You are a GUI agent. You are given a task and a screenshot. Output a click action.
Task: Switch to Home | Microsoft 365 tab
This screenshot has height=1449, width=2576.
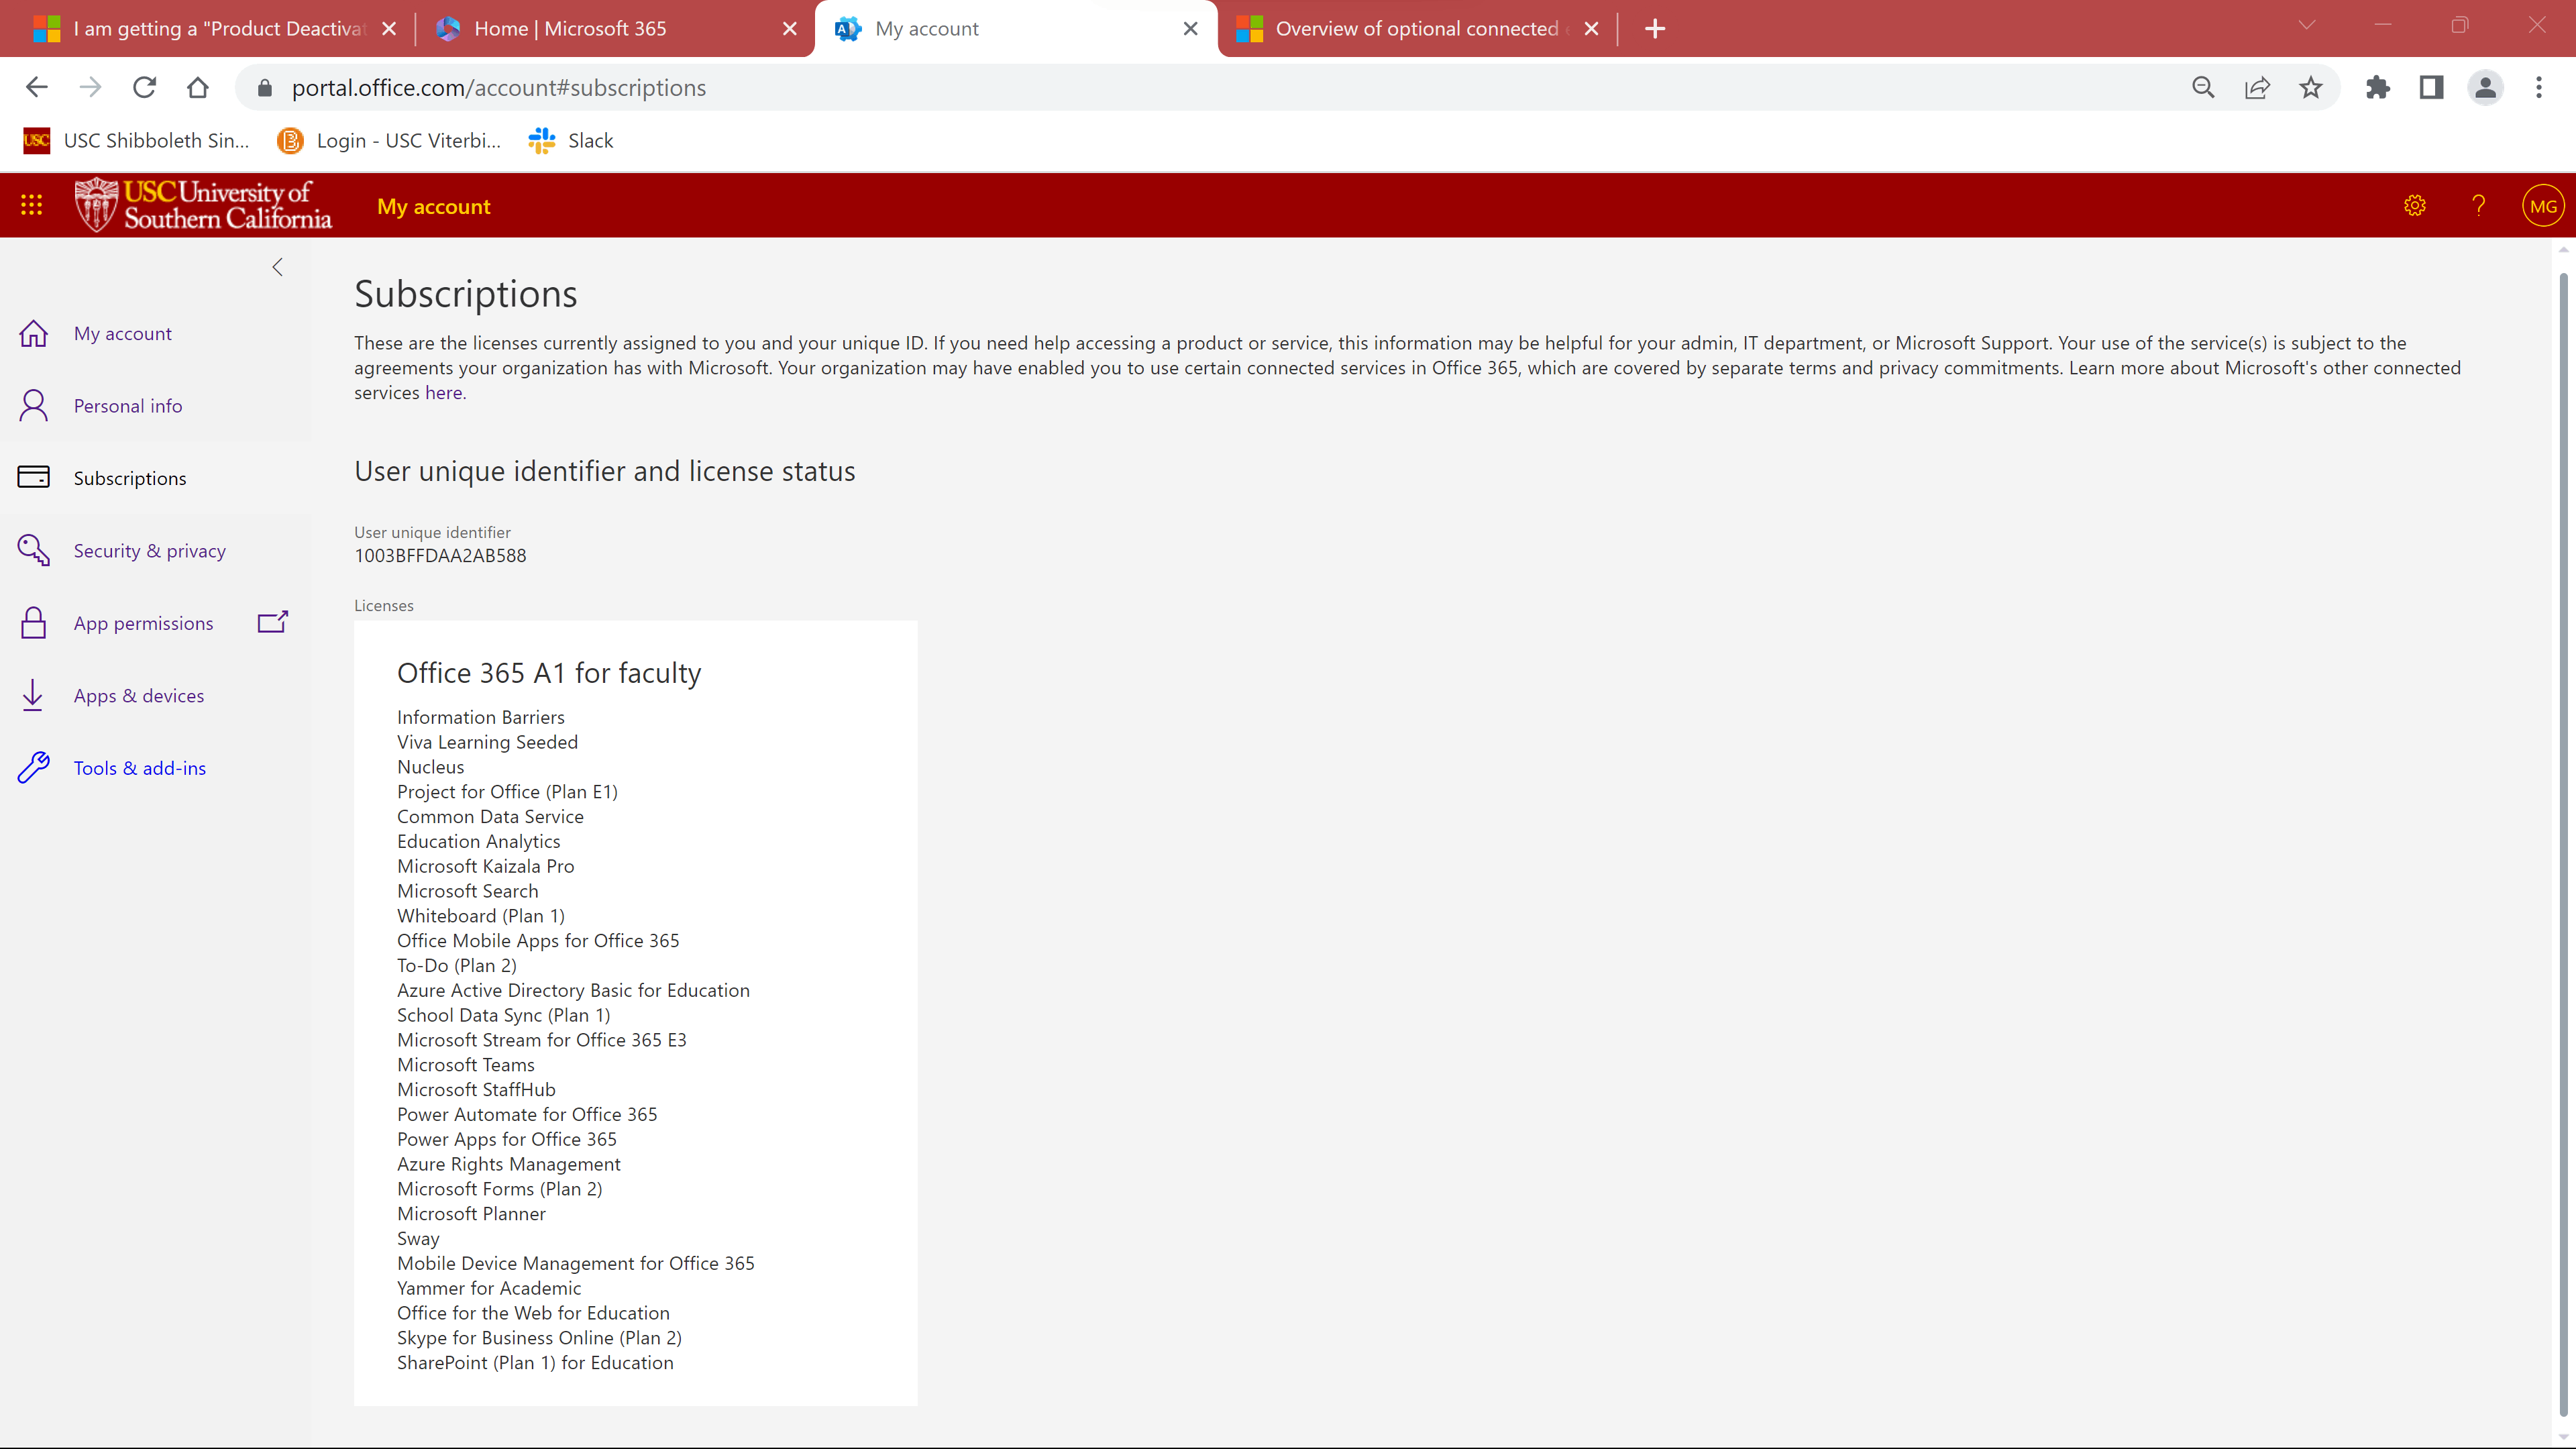(570, 28)
